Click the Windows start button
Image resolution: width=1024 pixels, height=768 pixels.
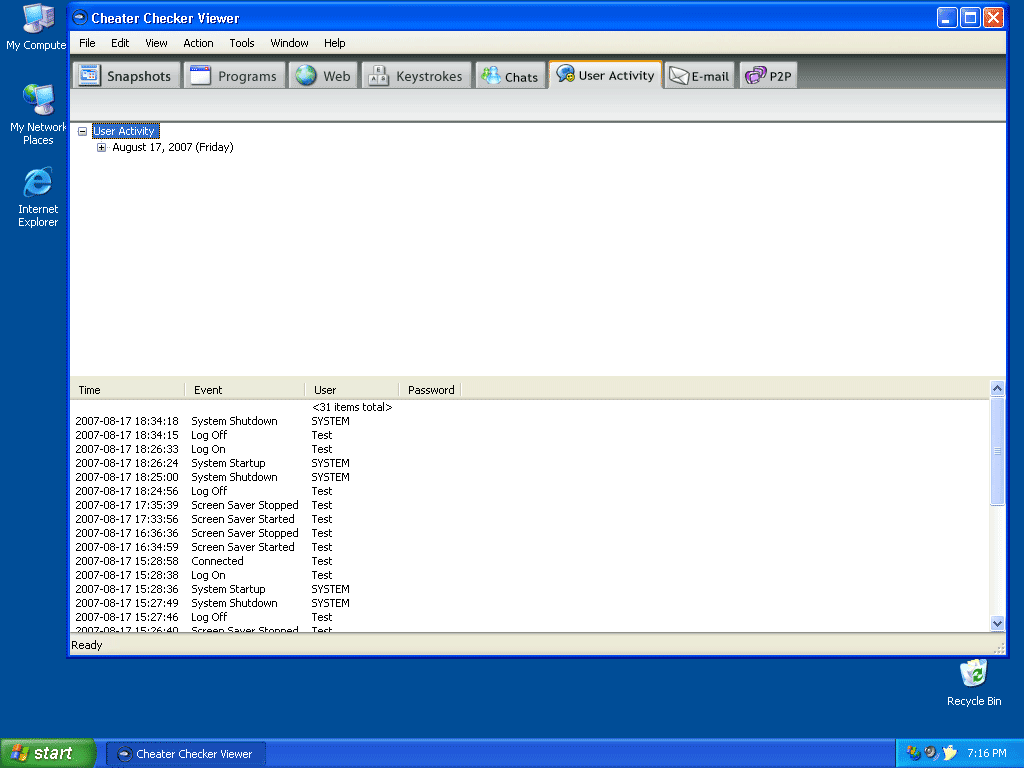(x=48, y=753)
